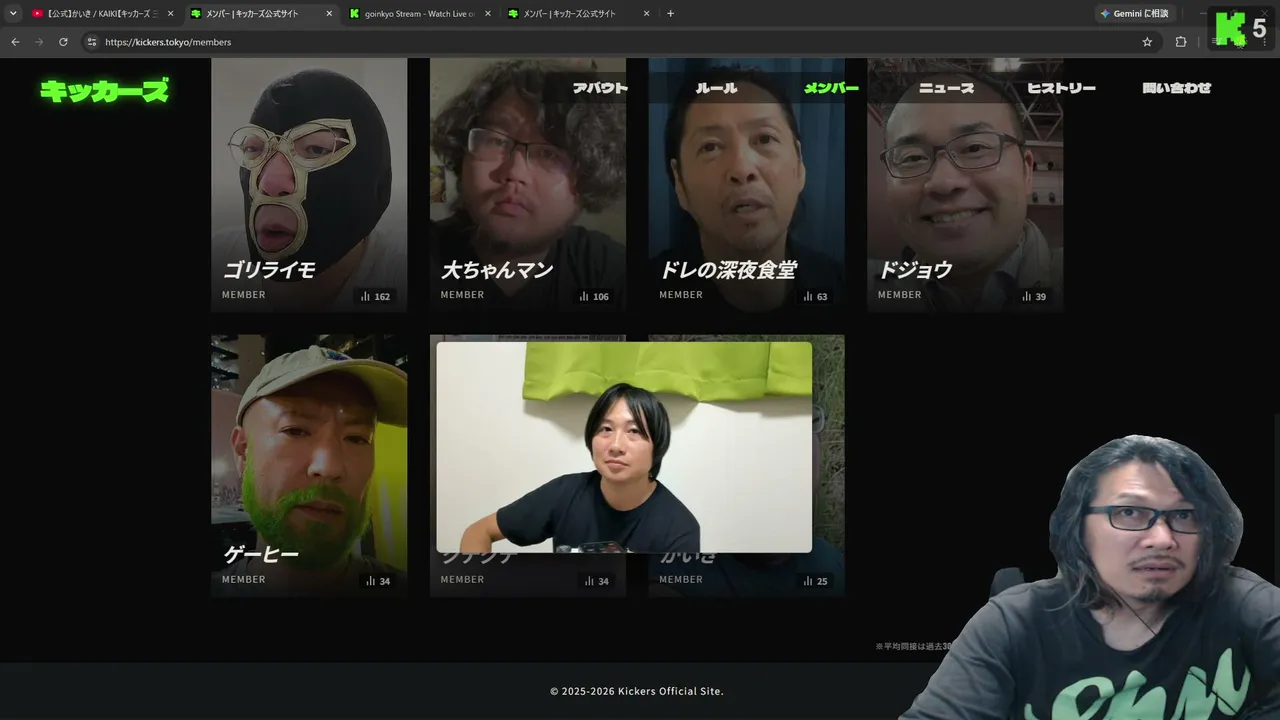Image resolution: width=1280 pixels, height=720 pixels.
Task: Switch to the goinkyo Stream tab
Action: (x=418, y=14)
